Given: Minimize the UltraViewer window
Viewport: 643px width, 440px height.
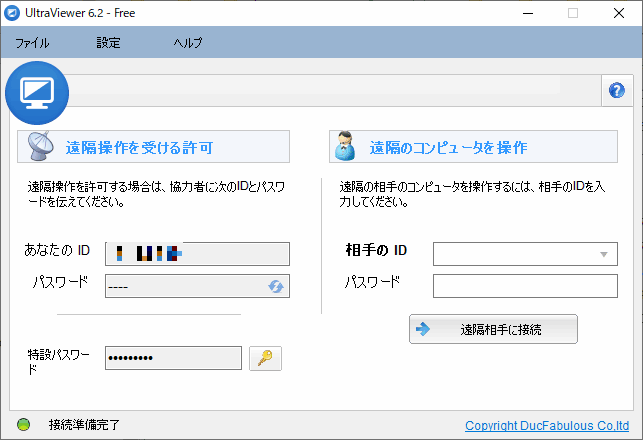Looking at the screenshot, I should point(528,13).
